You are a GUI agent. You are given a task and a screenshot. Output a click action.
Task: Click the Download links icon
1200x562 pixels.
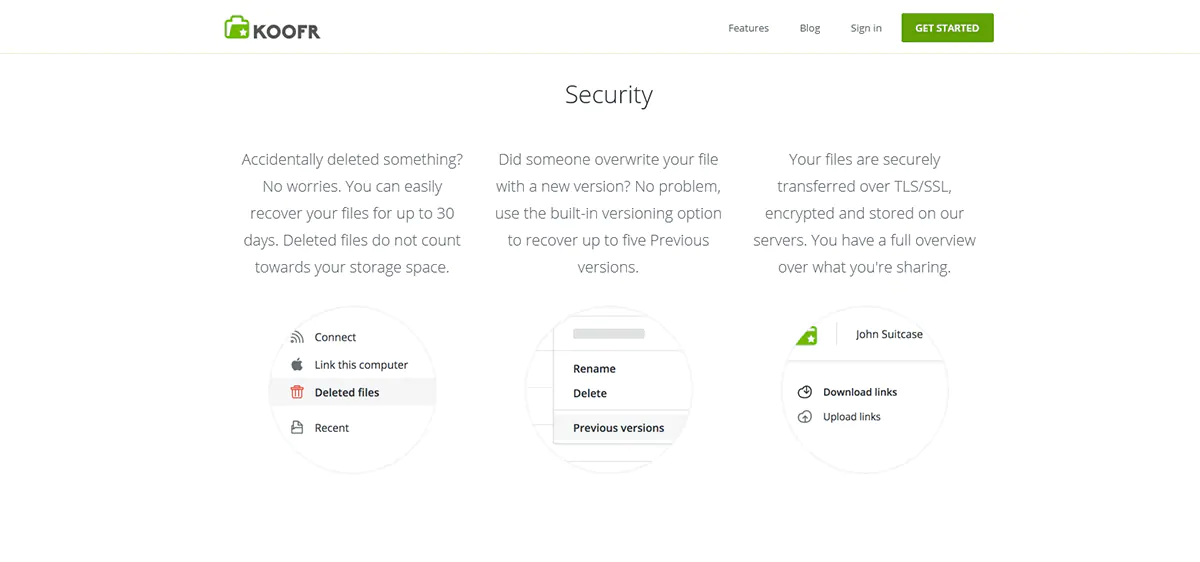tap(805, 392)
